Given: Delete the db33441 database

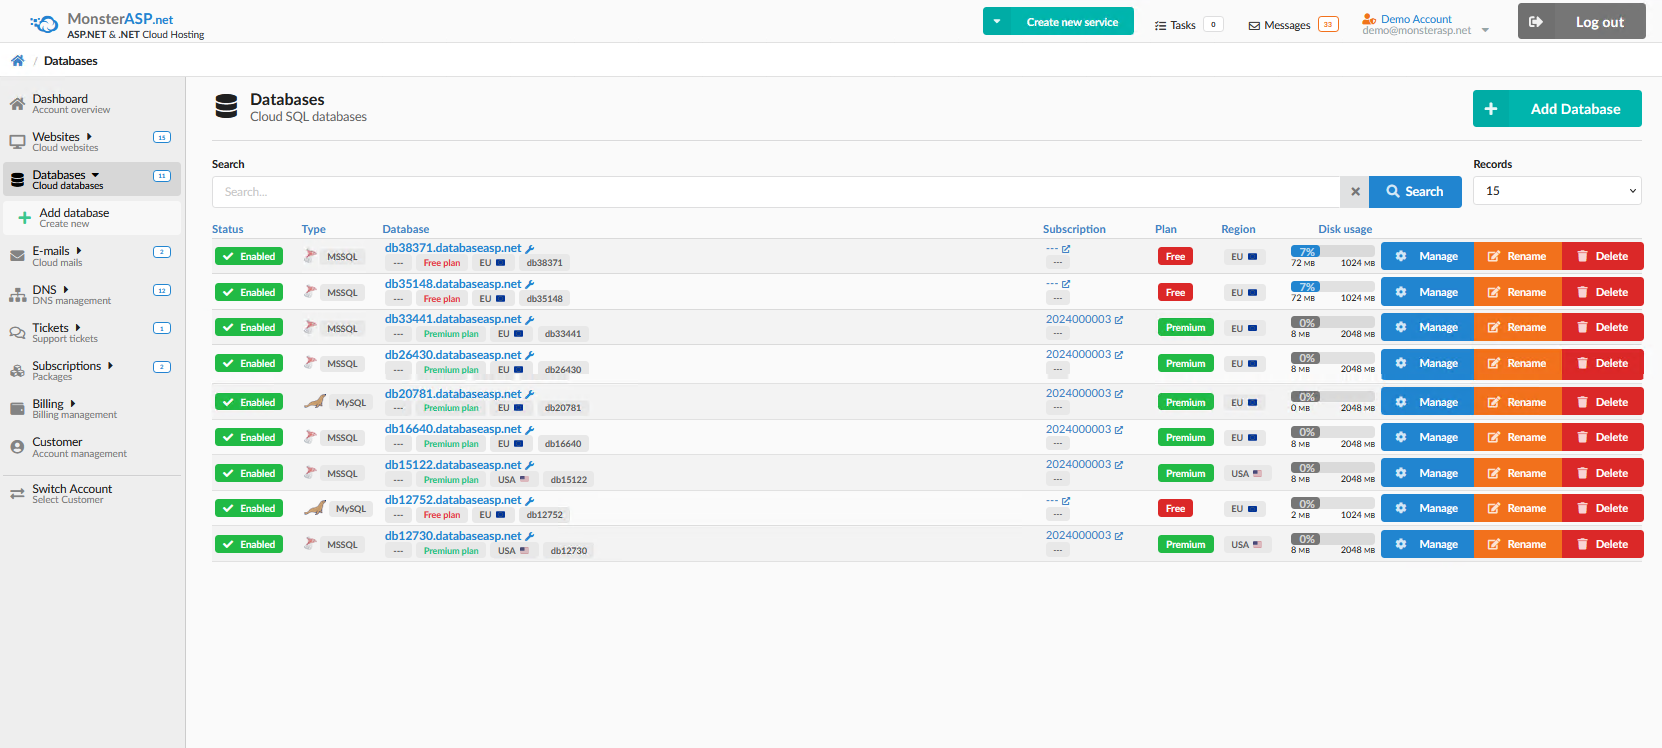Looking at the screenshot, I should [x=1602, y=328].
